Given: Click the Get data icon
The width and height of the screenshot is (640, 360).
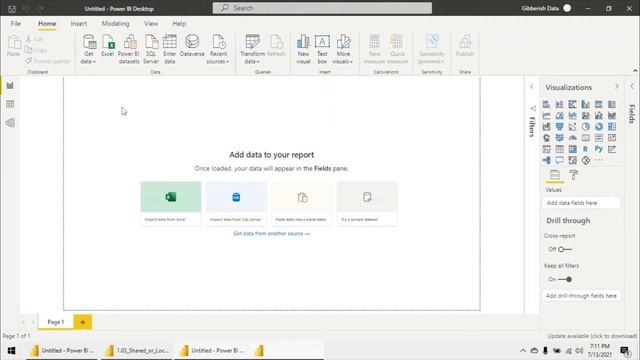Looking at the screenshot, I should pyautogui.click(x=89, y=42).
